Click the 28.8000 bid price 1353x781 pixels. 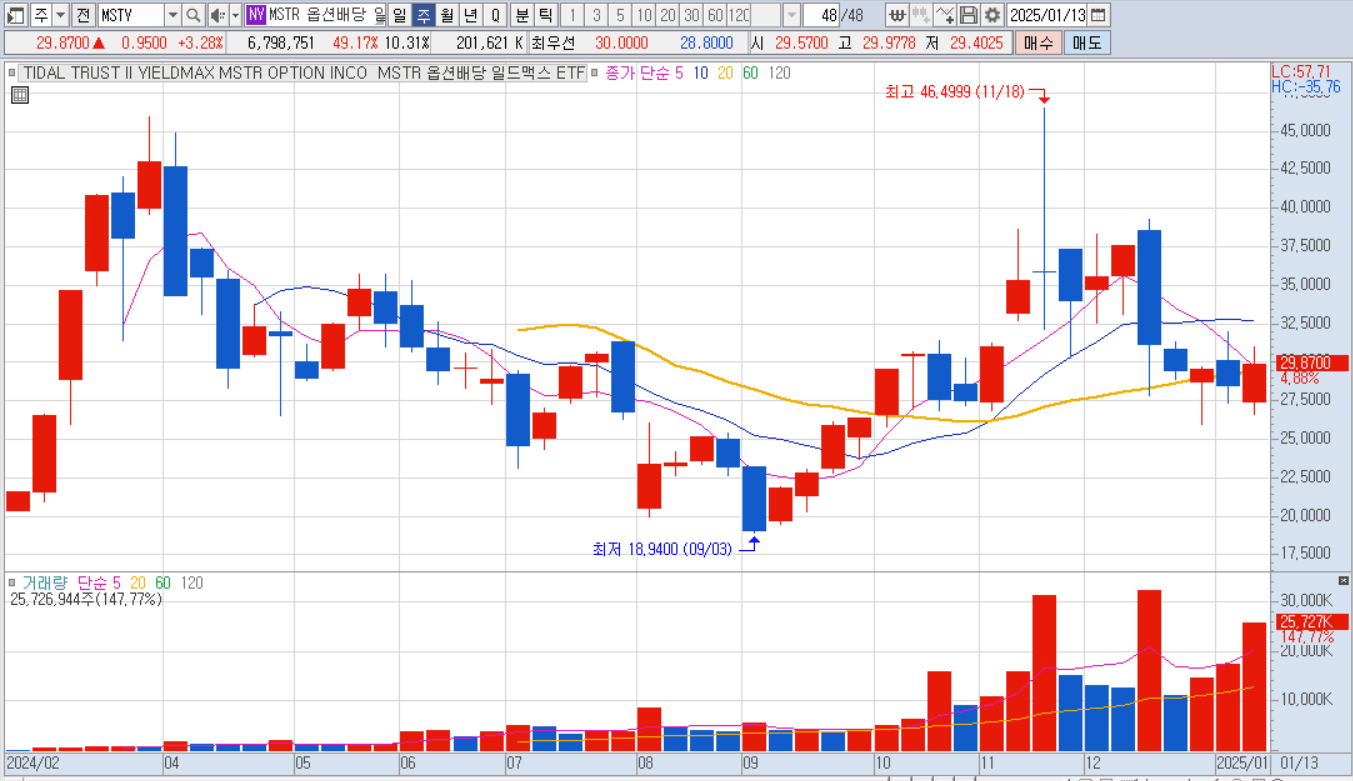click(706, 43)
